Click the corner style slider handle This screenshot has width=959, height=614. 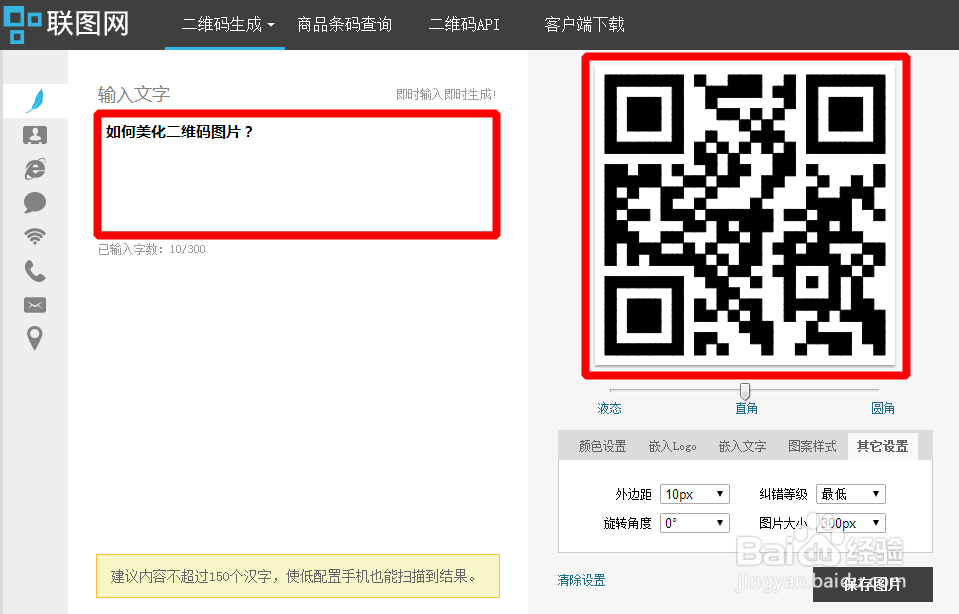745,391
